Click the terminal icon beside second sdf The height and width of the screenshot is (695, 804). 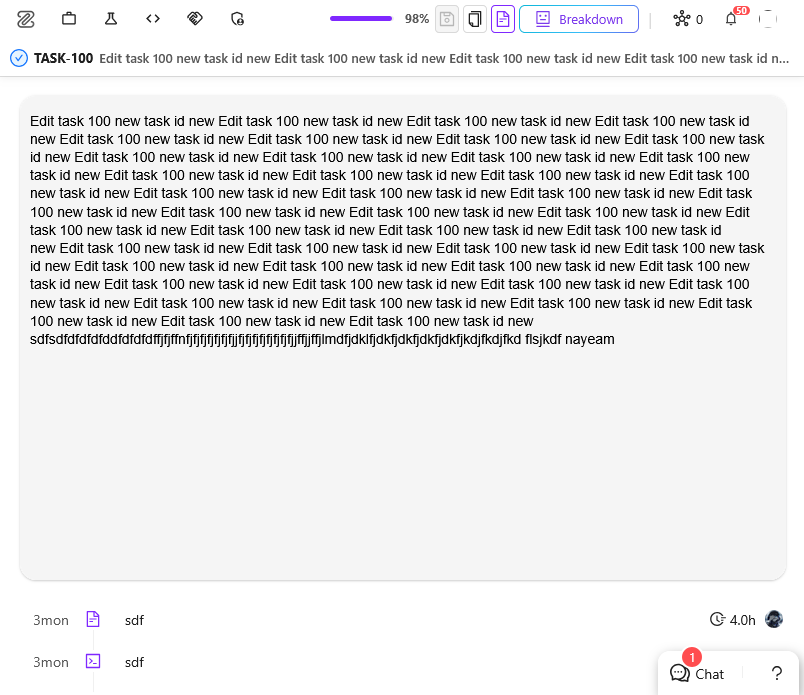[x=93, y=661]
